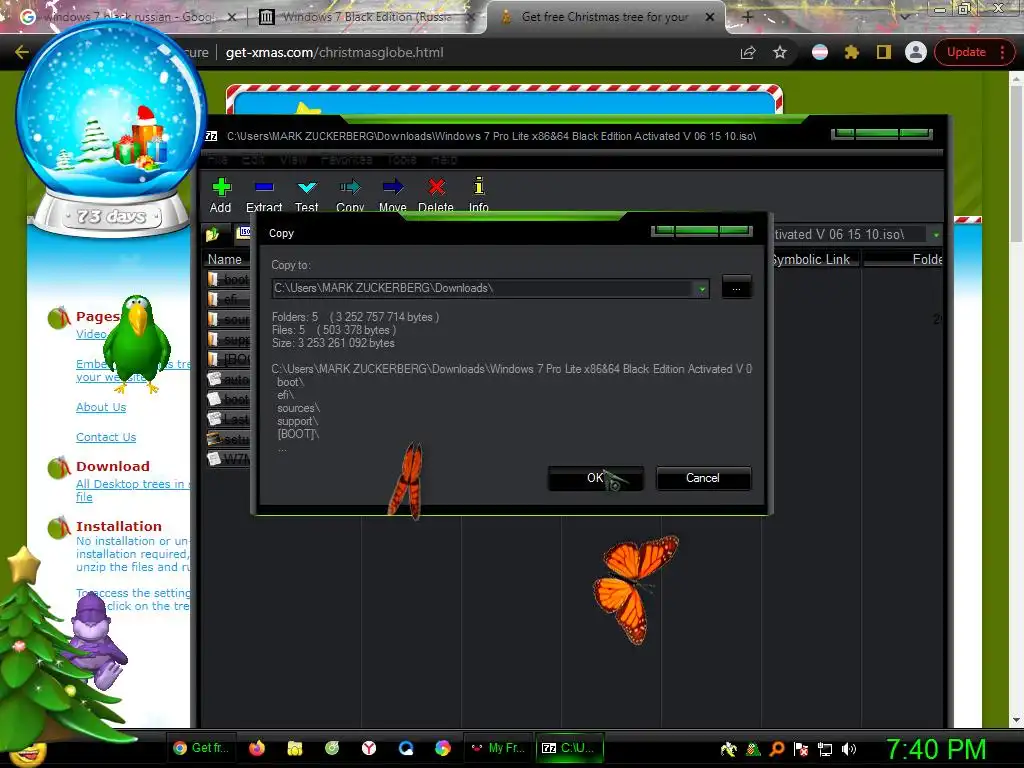Click Cancel in the Copy dialog
The height and width of the screenshot is (768, 1024).
tap(703, 478)
